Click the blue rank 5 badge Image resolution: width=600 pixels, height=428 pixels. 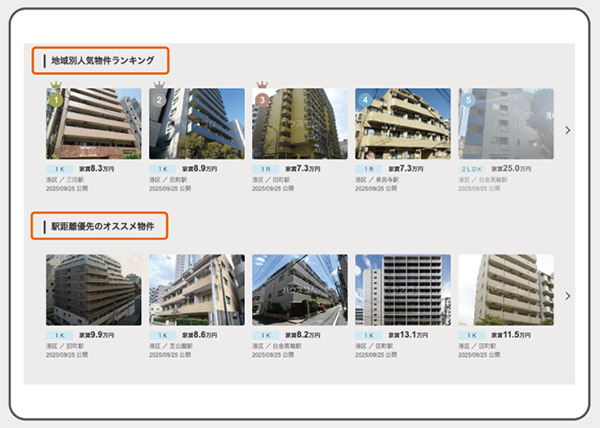pos(468,99)
